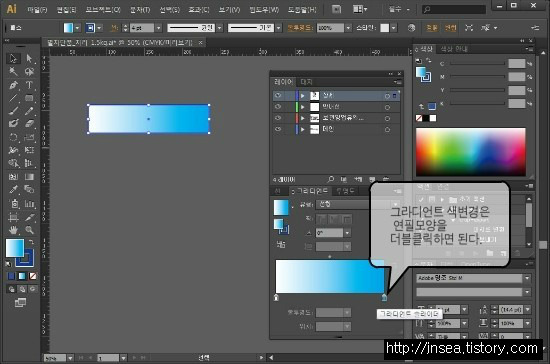Open the opacity 100% dropdown
This screenshot has width=550, height=364.
tap(348, 28)
